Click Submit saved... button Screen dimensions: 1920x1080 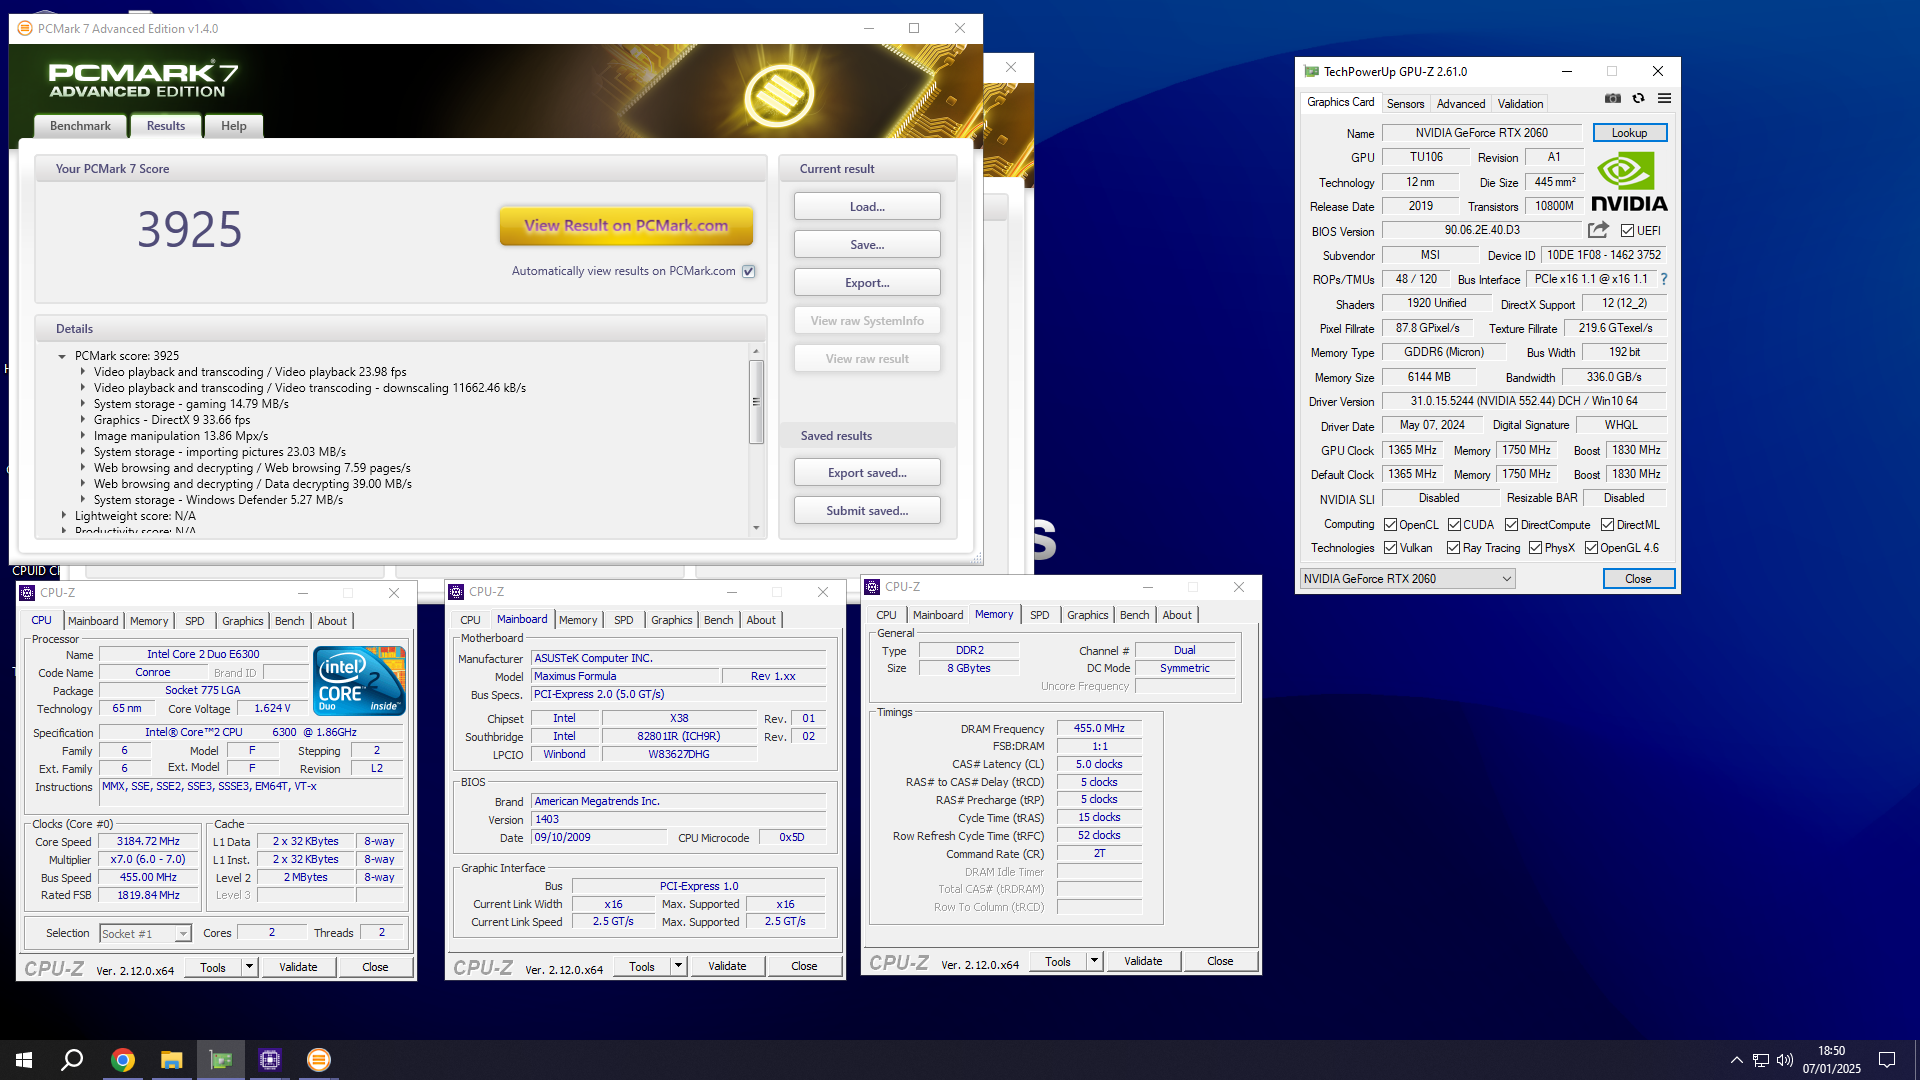867,511
